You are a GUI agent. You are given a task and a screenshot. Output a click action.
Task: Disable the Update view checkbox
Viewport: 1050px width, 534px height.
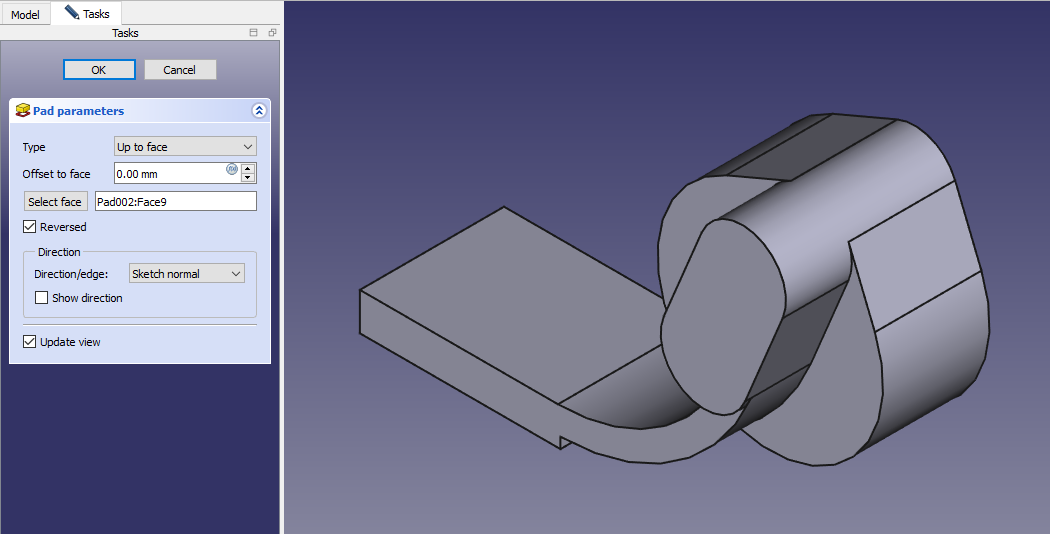29,342
